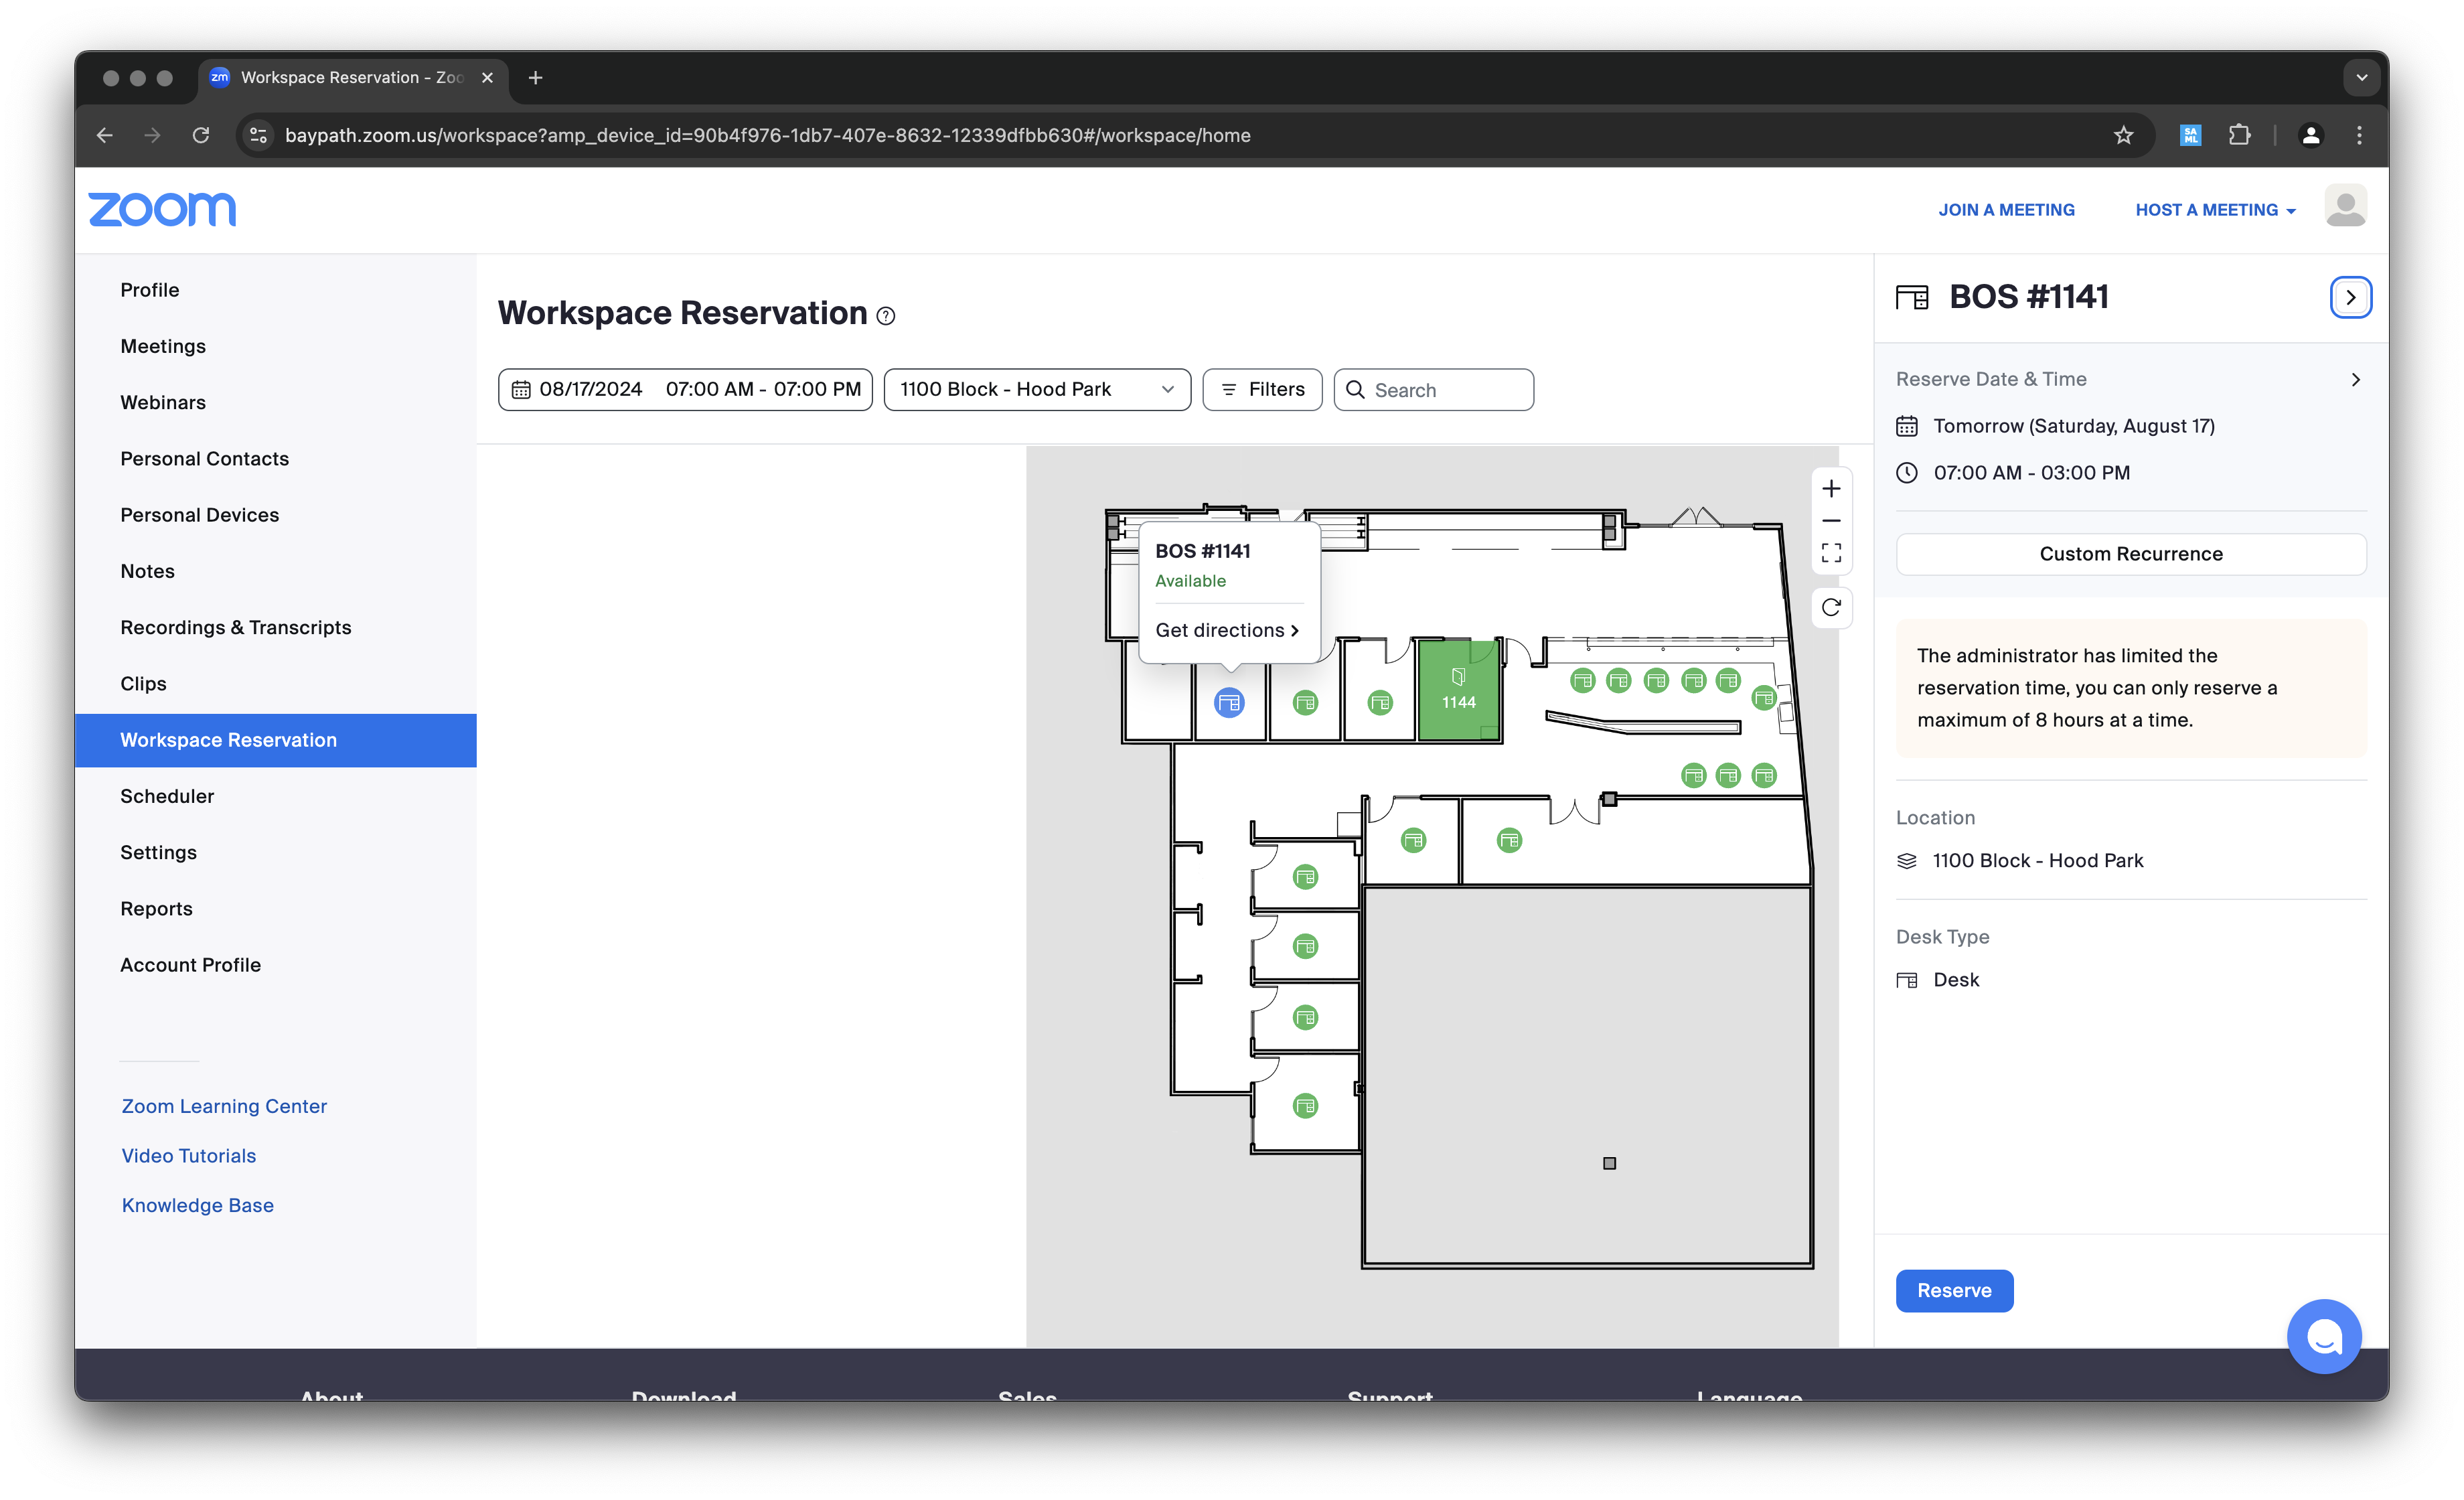Zoom in on the floor map
The width and height of the screenshot is (2464, 1500).
tap(1831, 489)
